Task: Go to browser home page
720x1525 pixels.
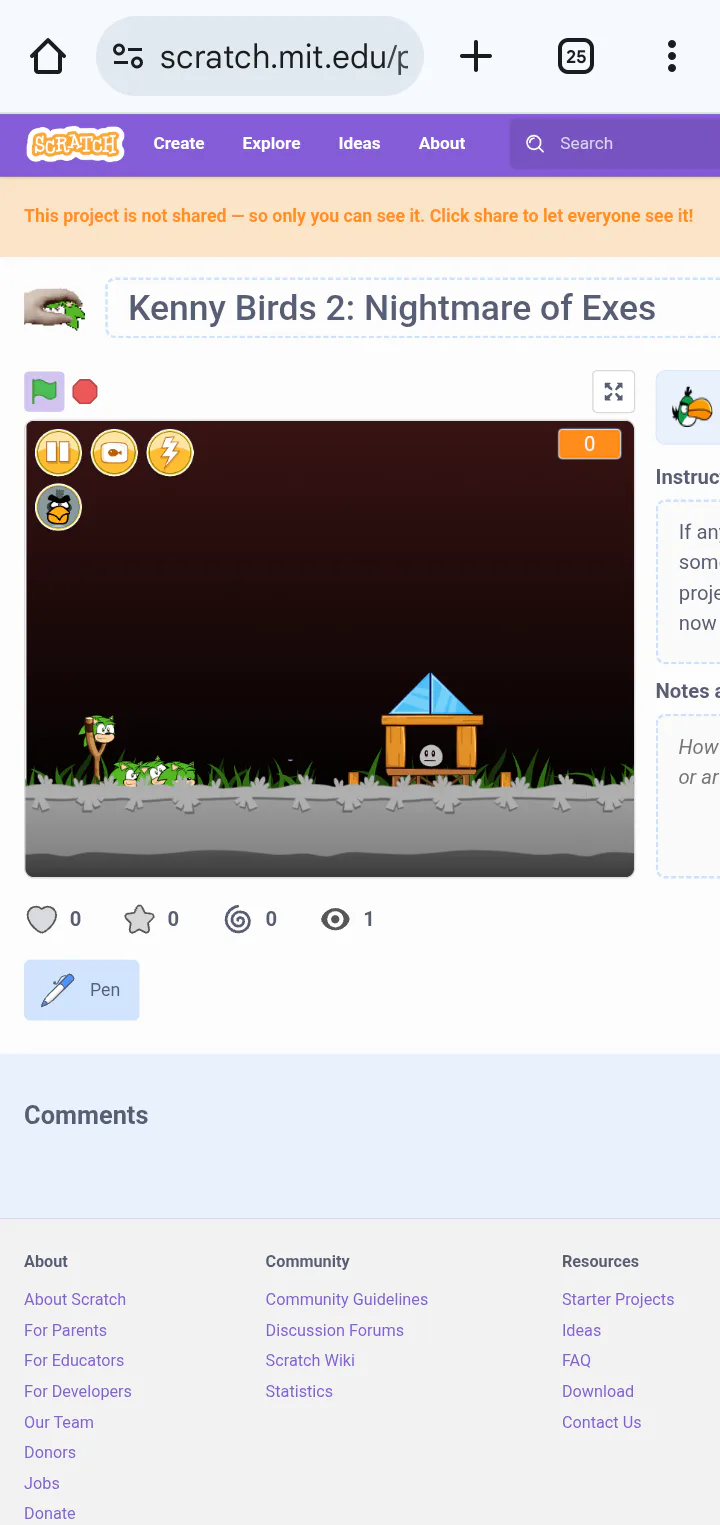Action: (x=48, y=56)
